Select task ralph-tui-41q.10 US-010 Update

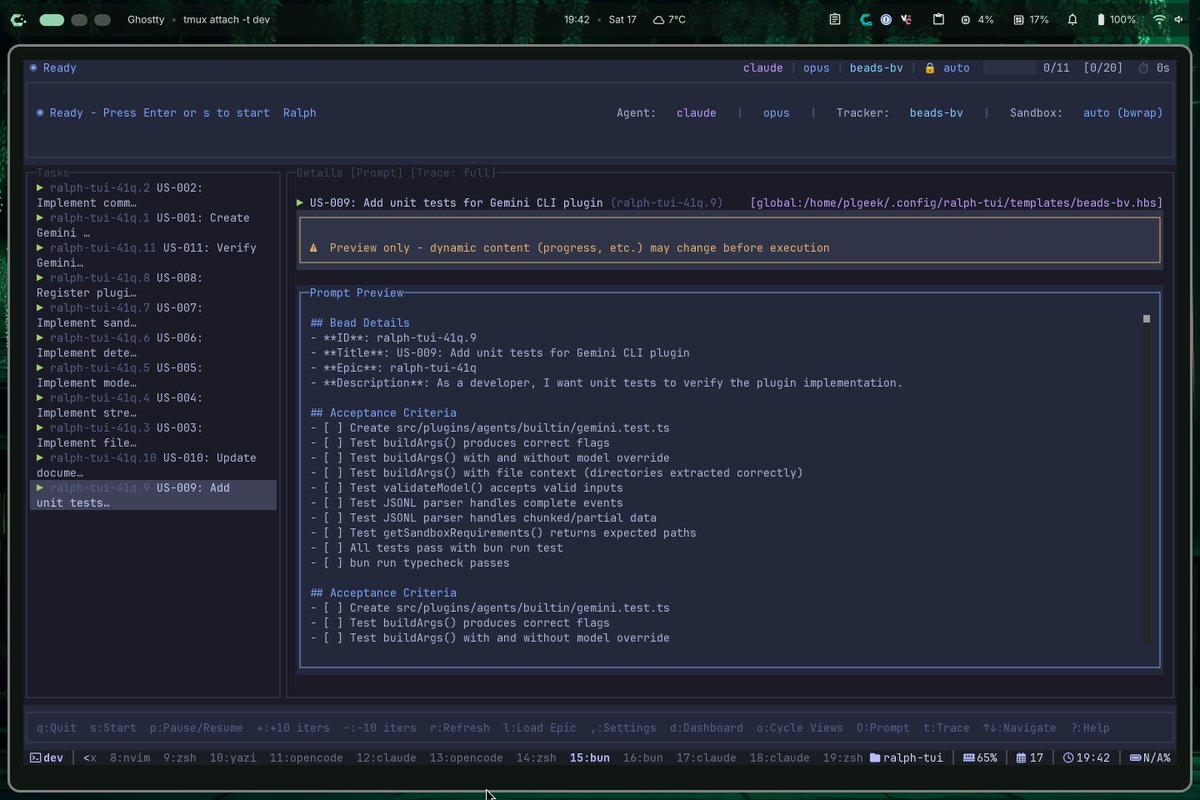[154, 465]
